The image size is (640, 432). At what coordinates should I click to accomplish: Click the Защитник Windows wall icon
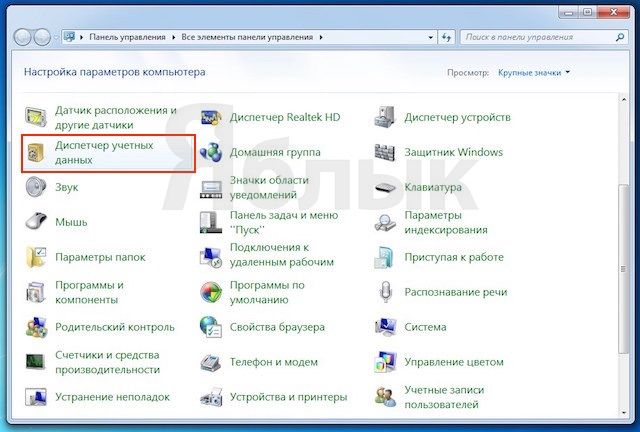[x=385, y=152]
